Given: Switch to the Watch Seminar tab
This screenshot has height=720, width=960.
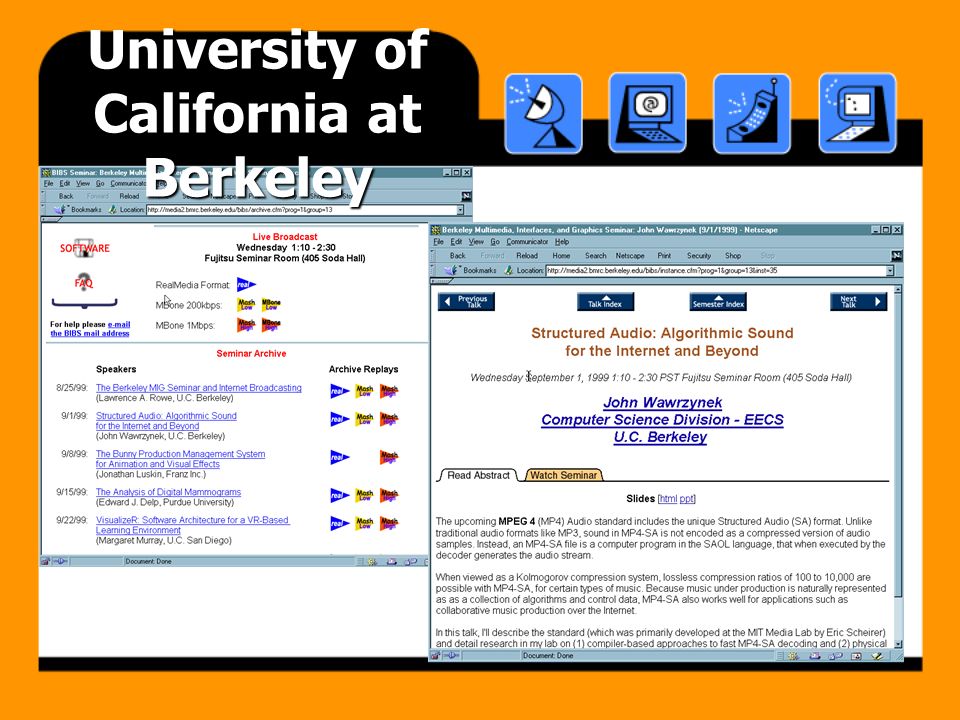Looking at the screenshot, I should [x=563, y=475].
